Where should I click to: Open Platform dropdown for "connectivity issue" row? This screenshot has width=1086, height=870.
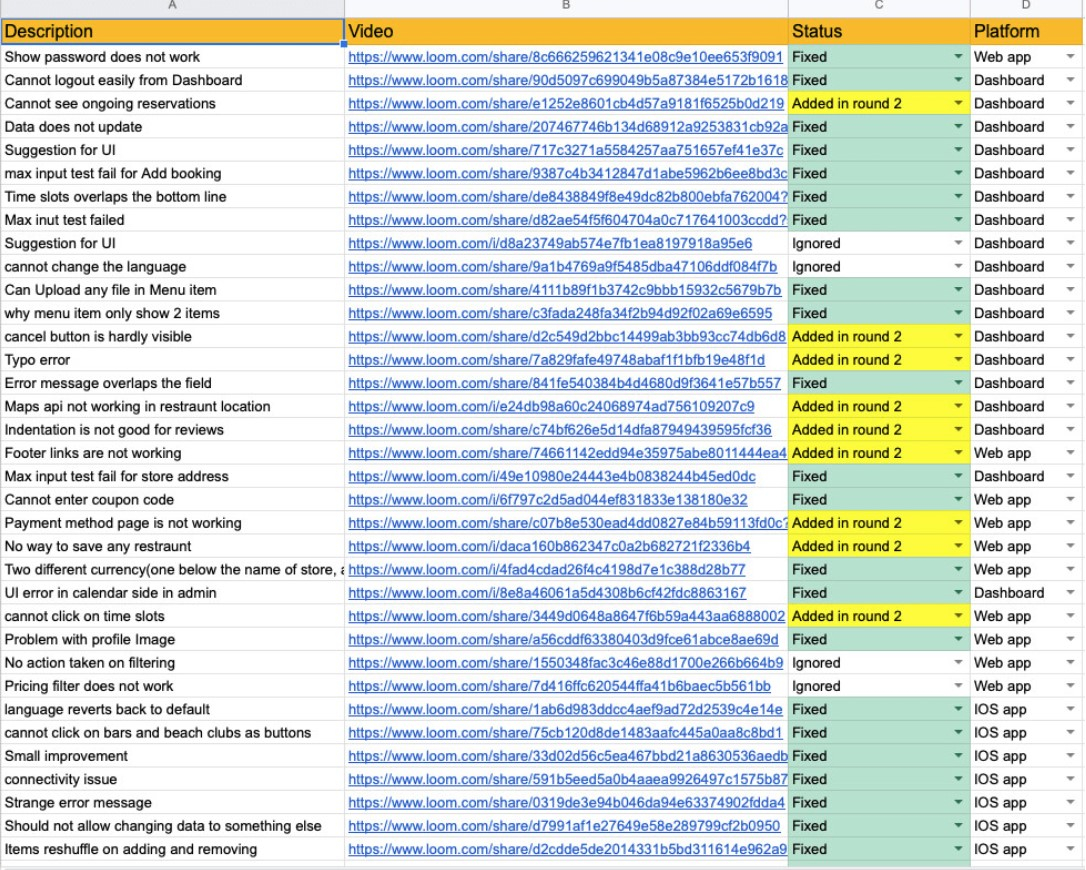1071,780
